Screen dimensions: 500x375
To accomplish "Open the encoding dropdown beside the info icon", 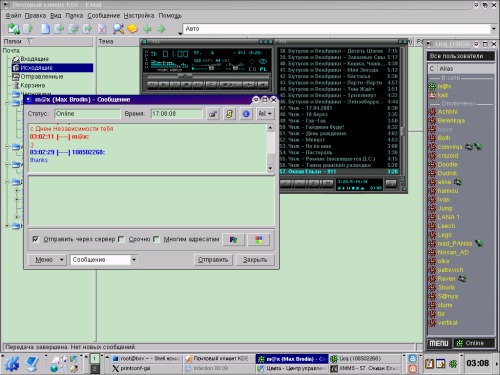I will pyautogui.click(x=265, y=114).
